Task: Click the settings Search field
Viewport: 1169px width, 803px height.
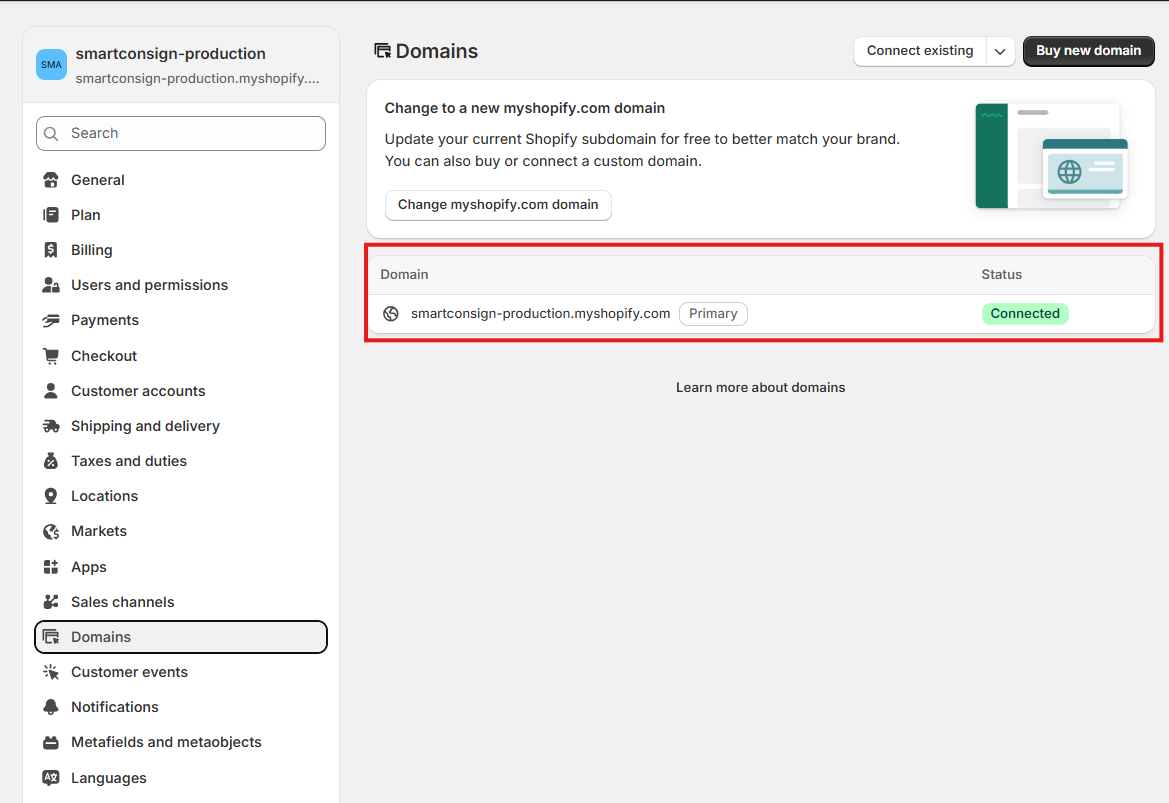Action: 180,133
